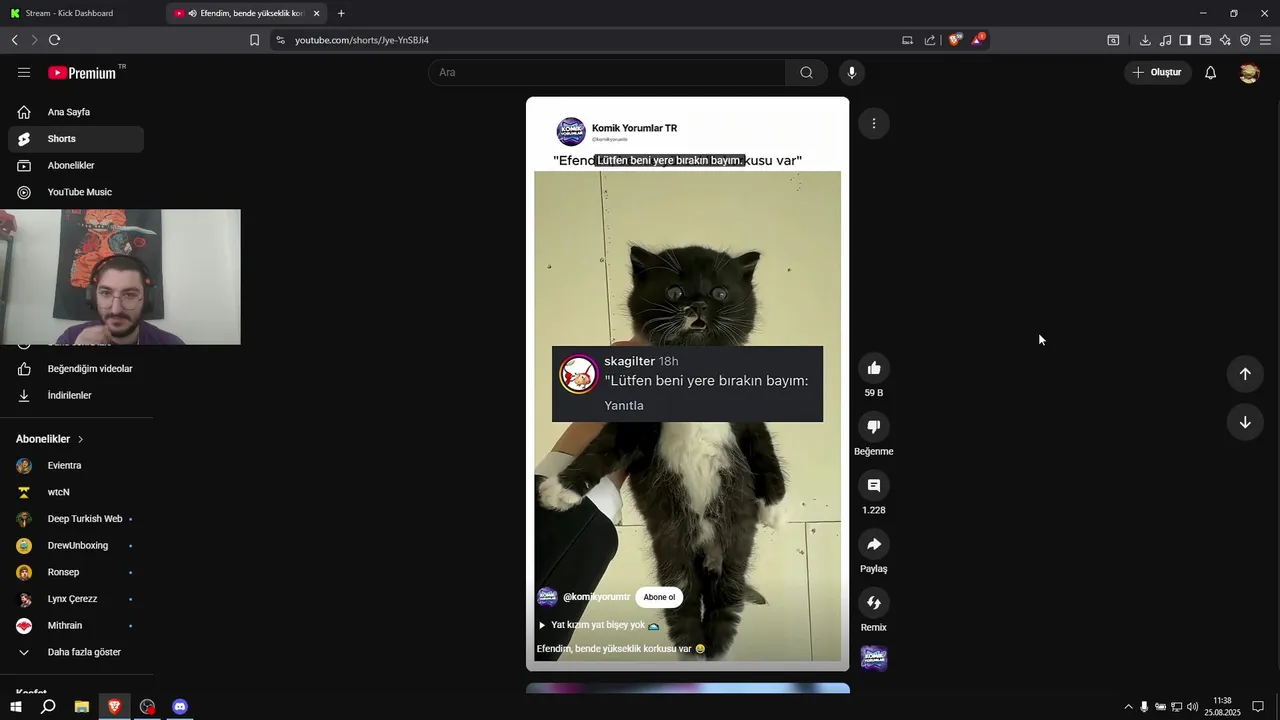1280x720 pixels.
Task: Open Abonelikler in sidebar
Action: (76, 165)
